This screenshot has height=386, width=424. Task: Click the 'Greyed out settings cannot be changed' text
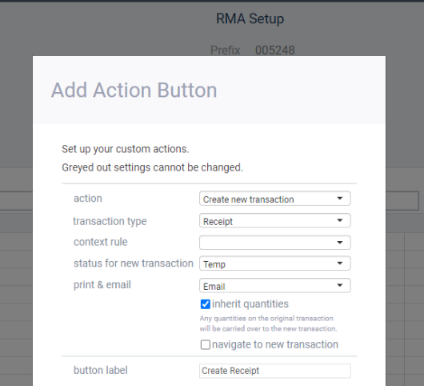coord(152,167)
